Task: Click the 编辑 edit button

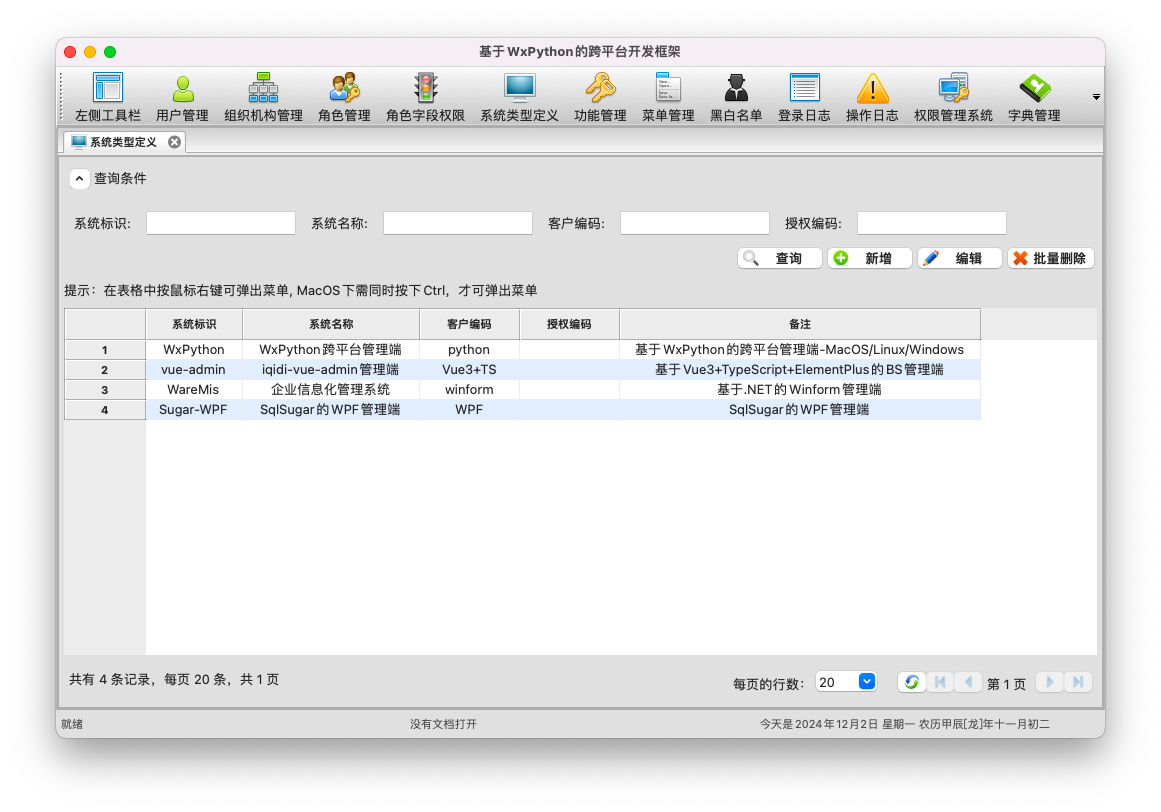Action: (x=960, y=258)
